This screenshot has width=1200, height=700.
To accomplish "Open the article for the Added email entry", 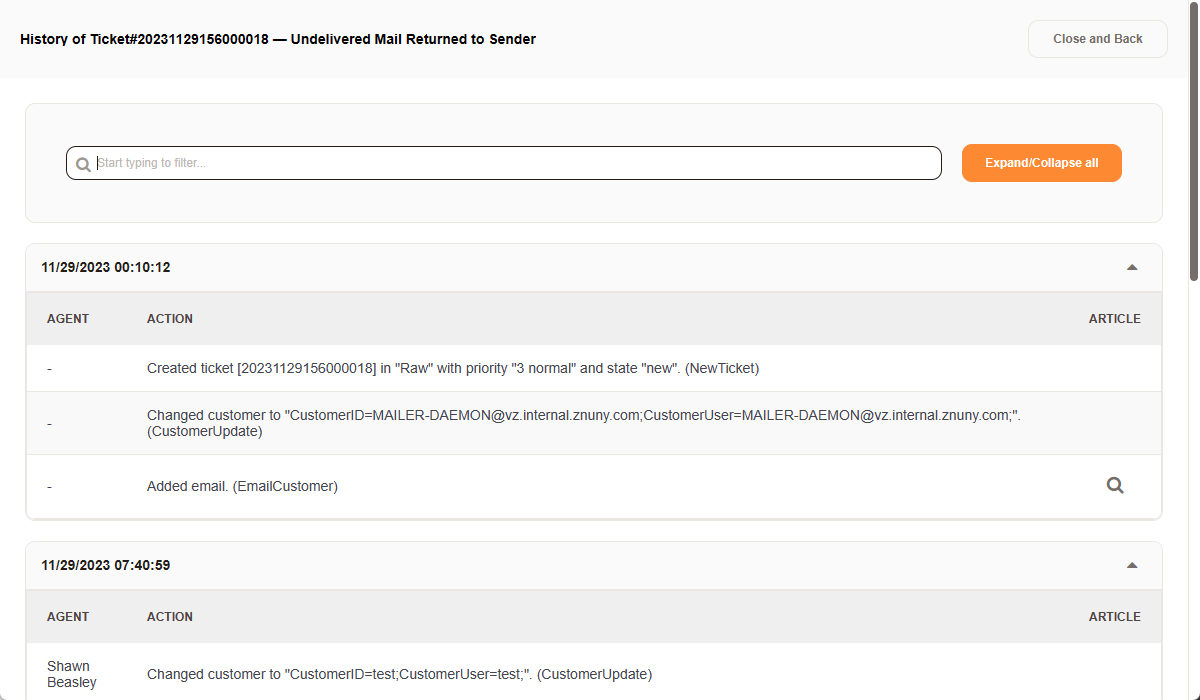I will 1115,486.
